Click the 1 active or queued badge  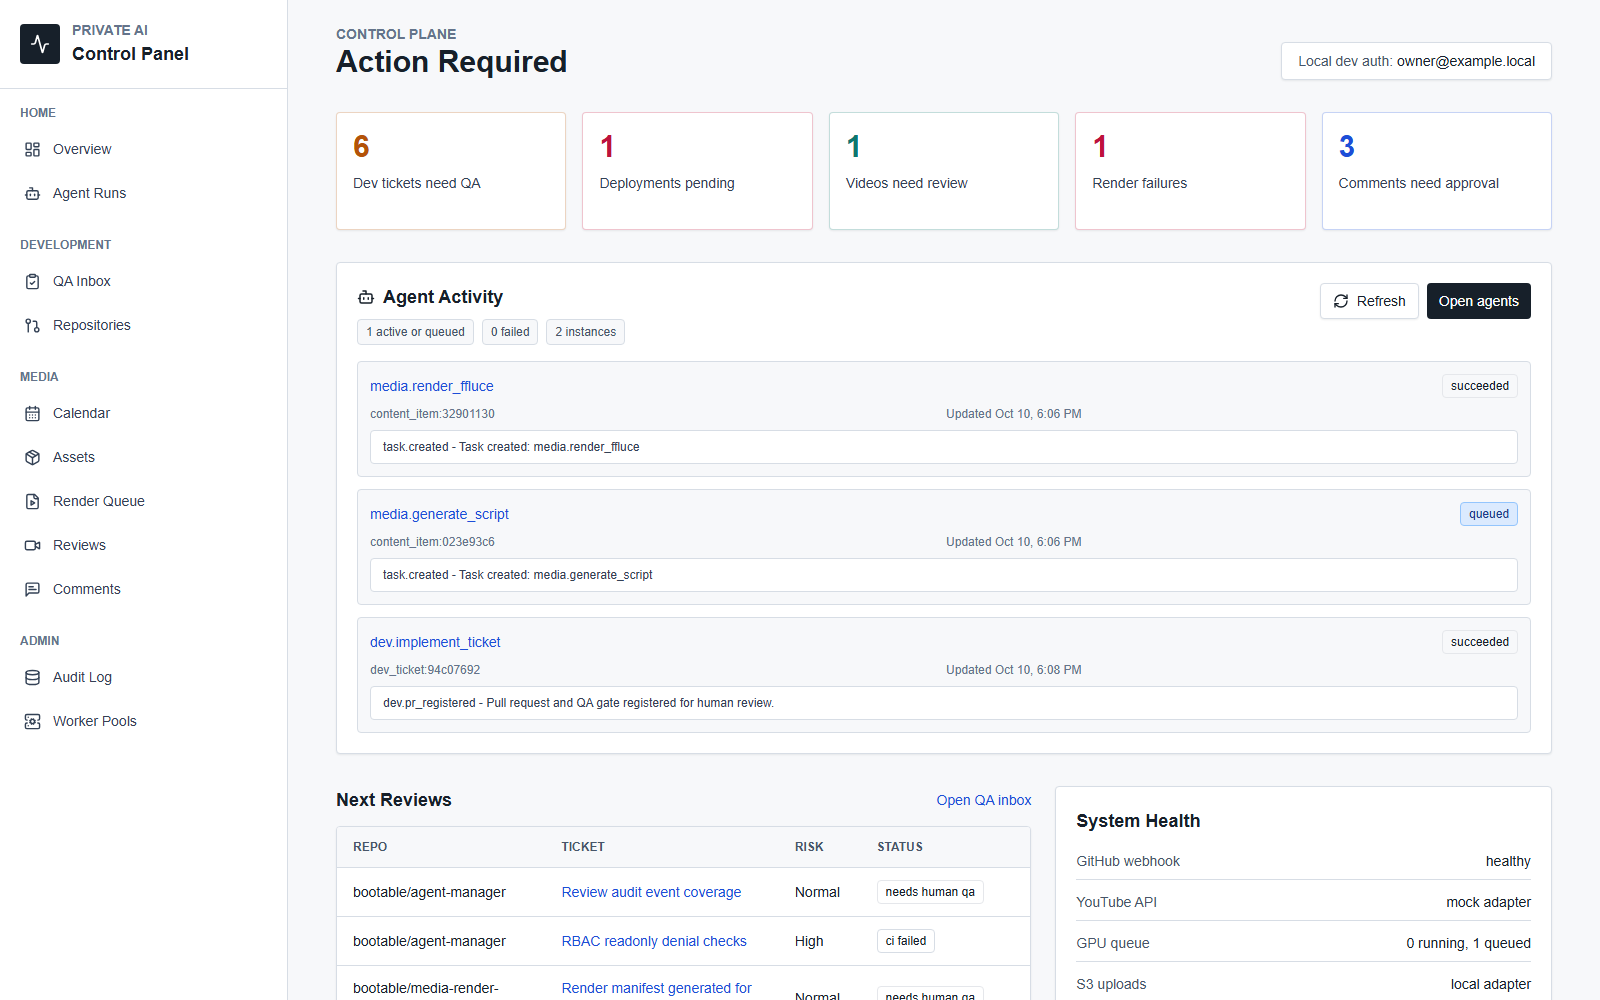click(x=415, y=332)
